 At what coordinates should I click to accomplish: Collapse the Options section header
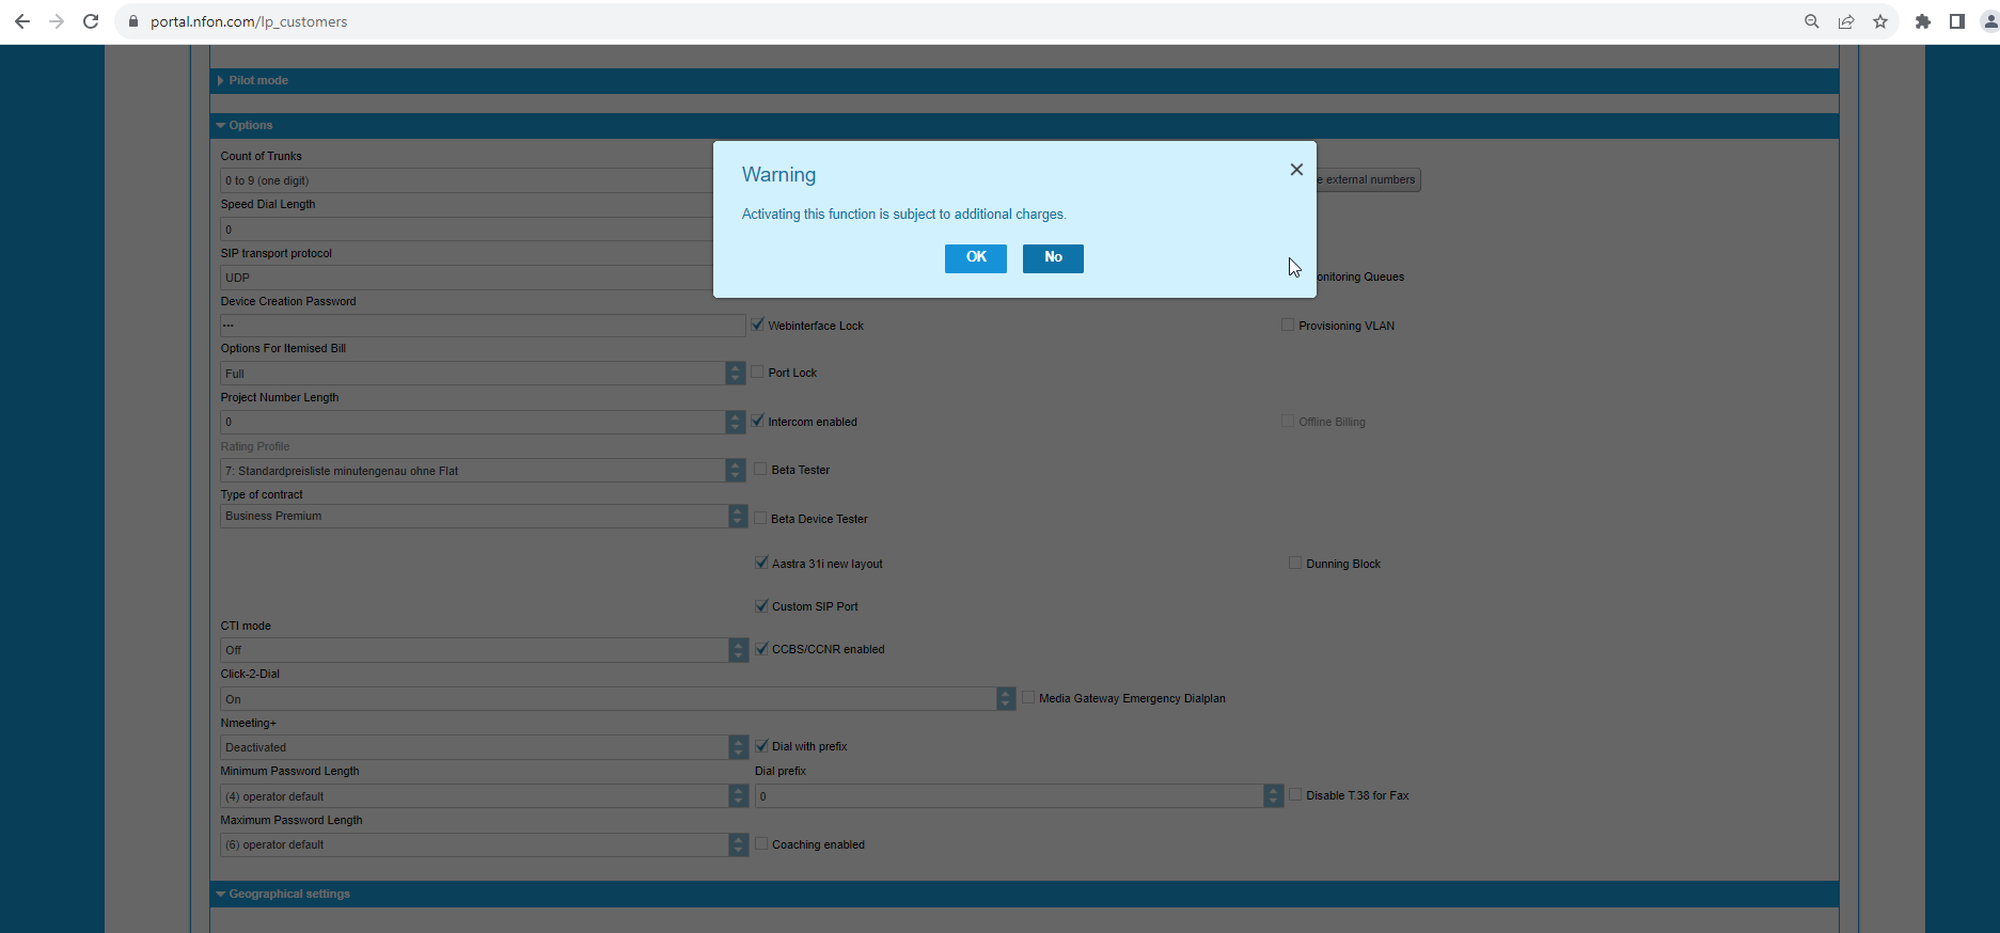(x=249, y=125)
